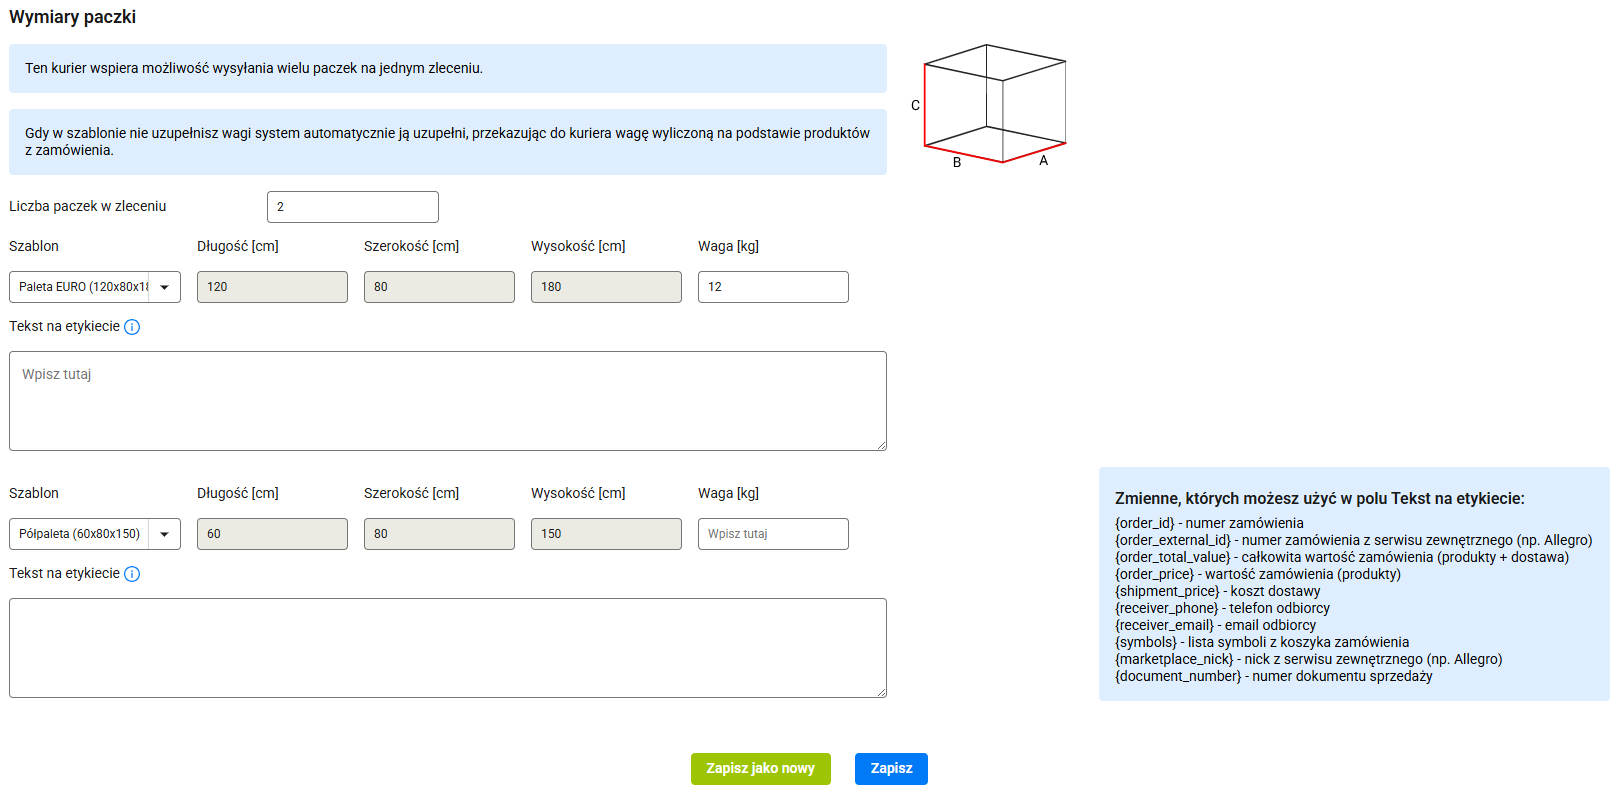Focus the empty Waga field for Półpaleta
Screen dimensions: 1621x791
click(773, 534)
